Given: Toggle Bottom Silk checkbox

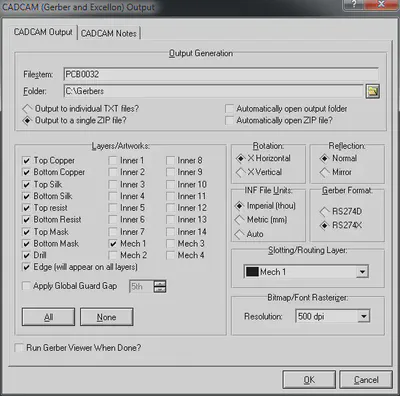Looking at the screenshot, I should (26, 196).
